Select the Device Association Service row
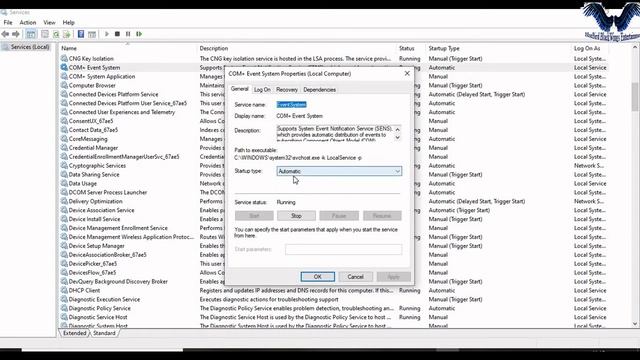This screenshot has width=640, height=360. 333,210
